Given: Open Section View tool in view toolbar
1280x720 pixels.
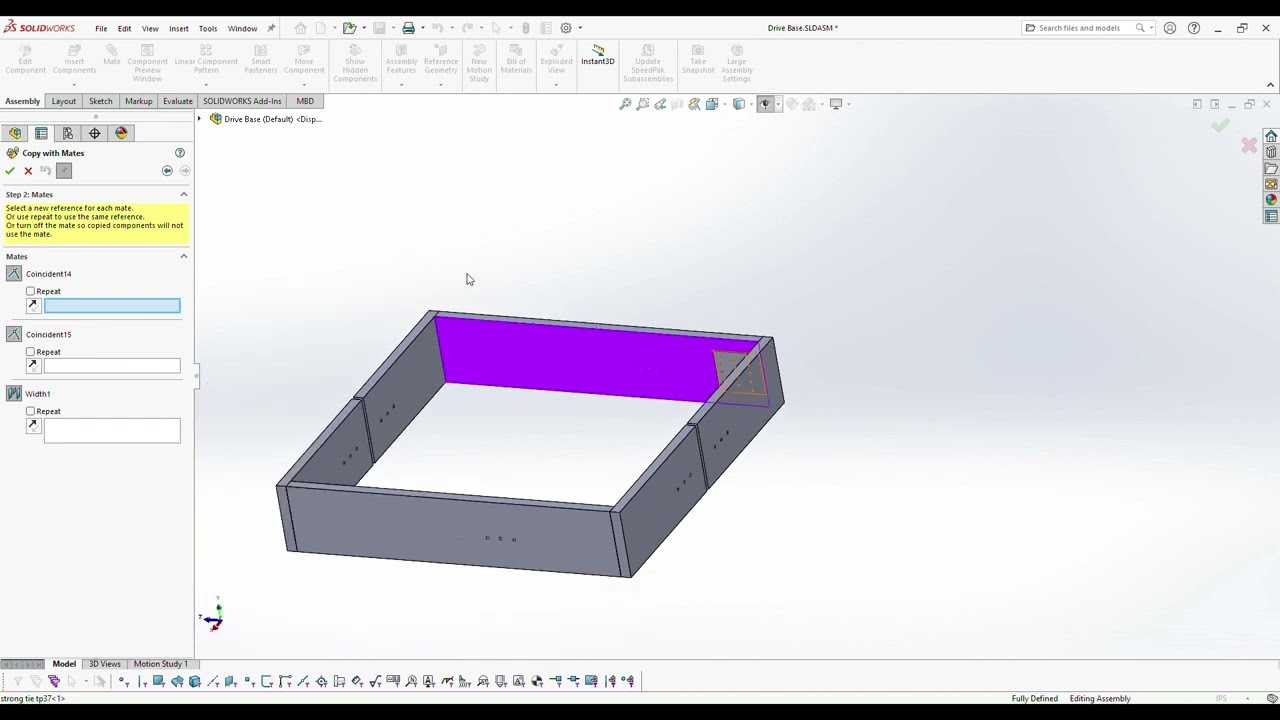Looking at the screenshot, I should click(x=677, y=104).
